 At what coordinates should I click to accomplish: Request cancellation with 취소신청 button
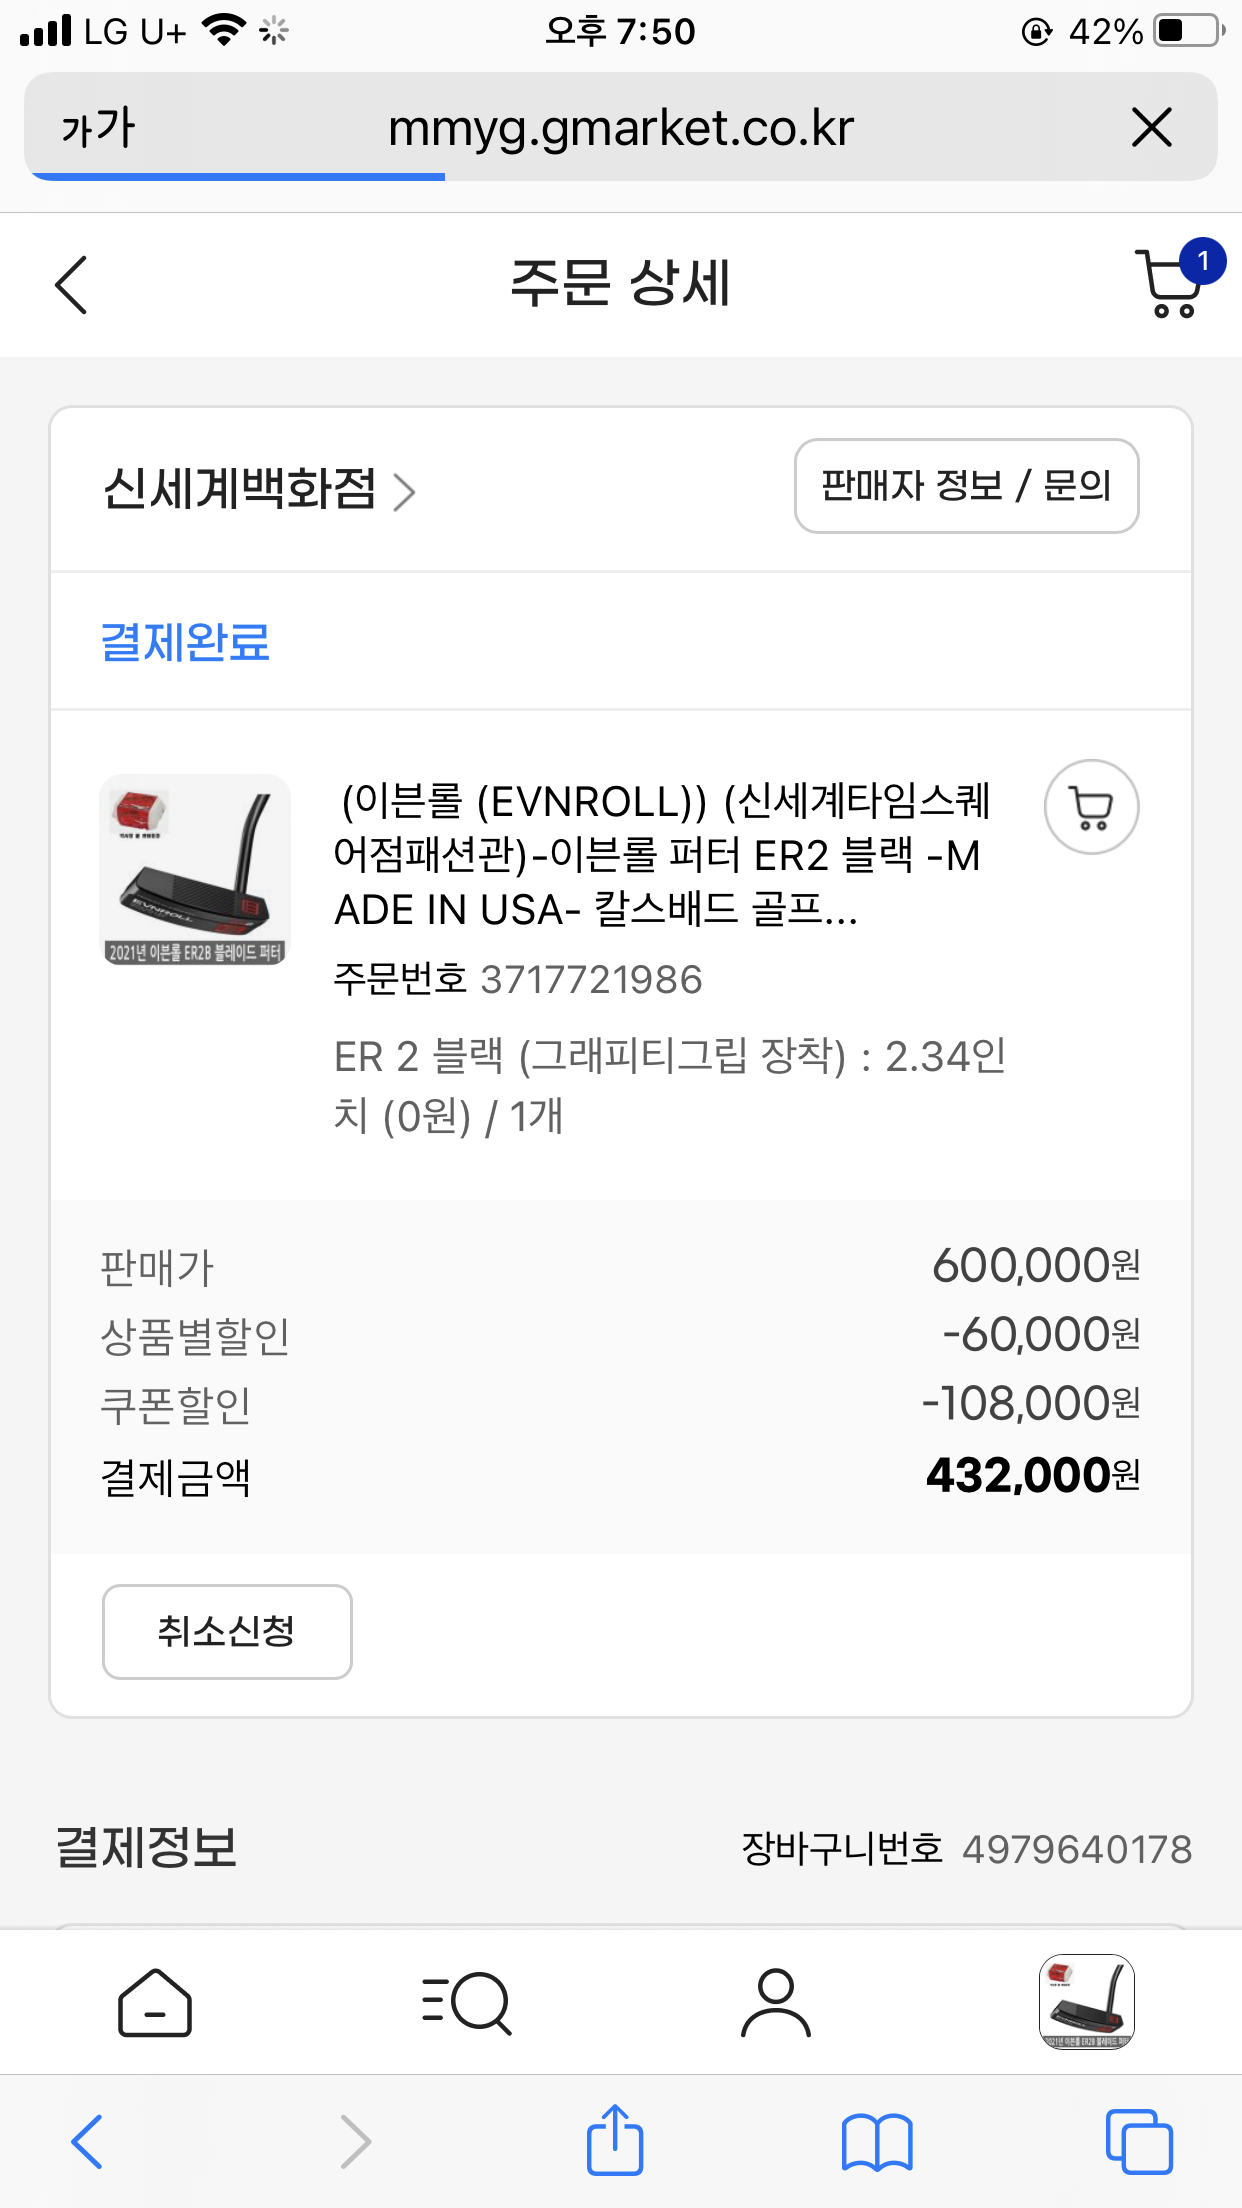[227, 1631]
